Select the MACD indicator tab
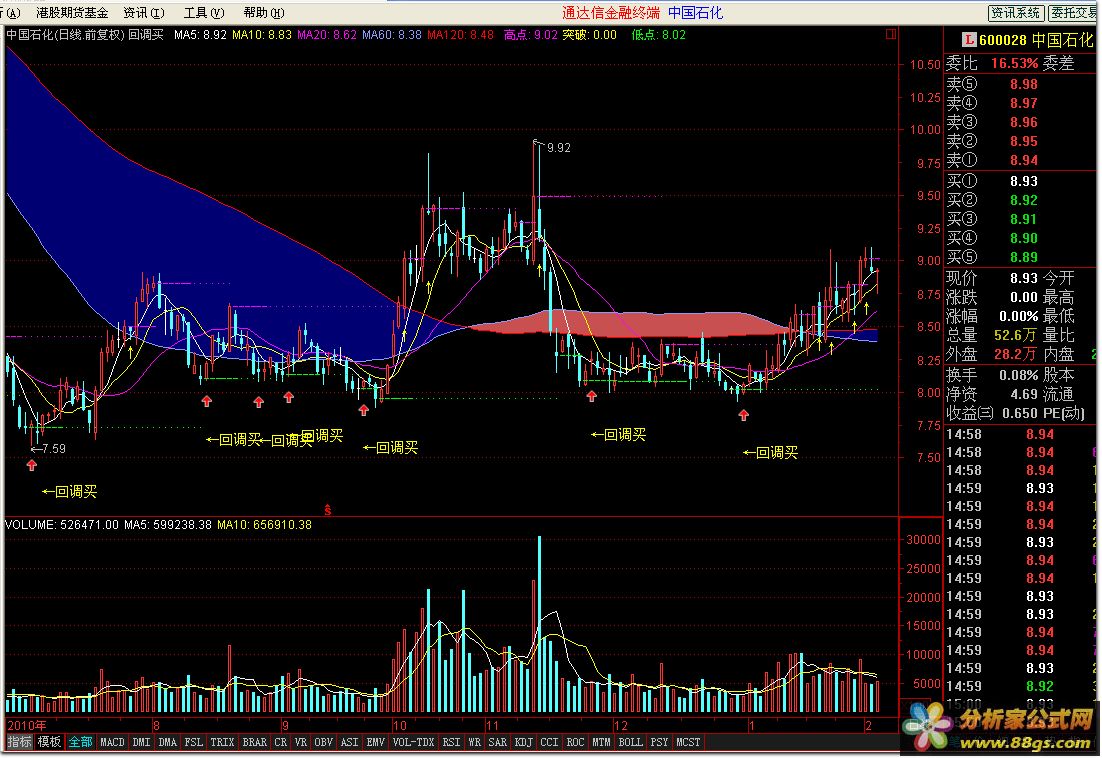 112,742
